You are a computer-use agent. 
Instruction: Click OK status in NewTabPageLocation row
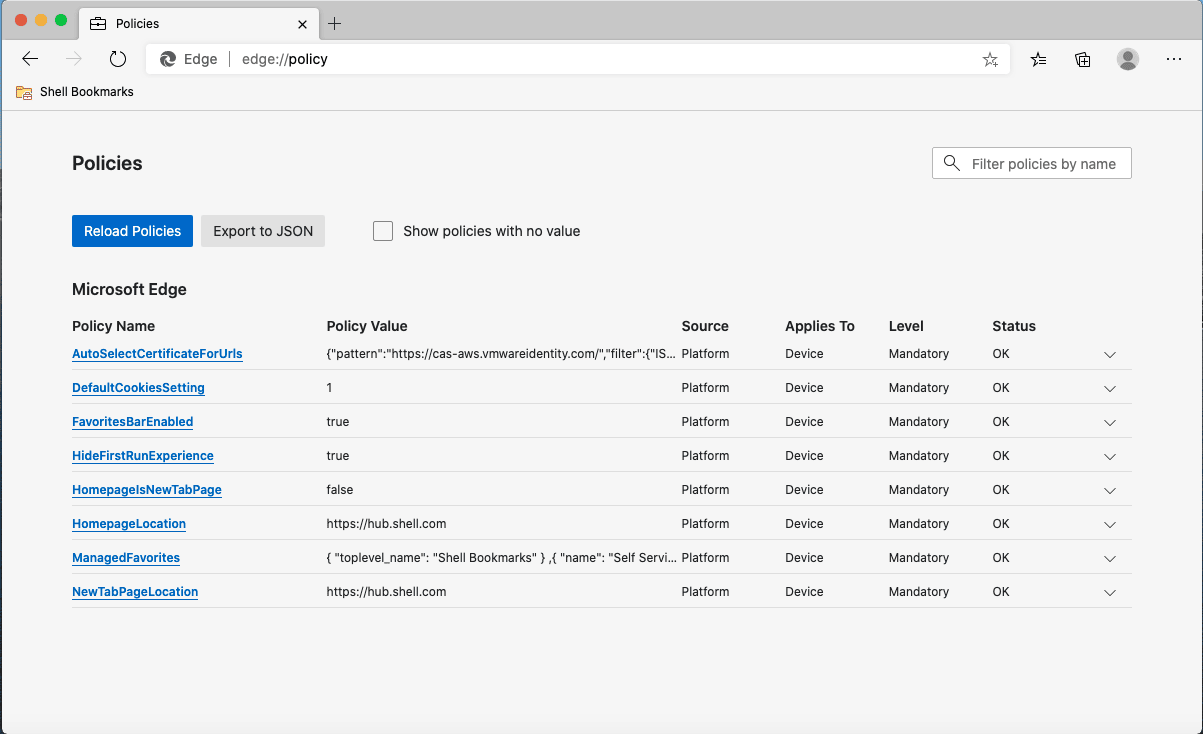pos(1001,592)
